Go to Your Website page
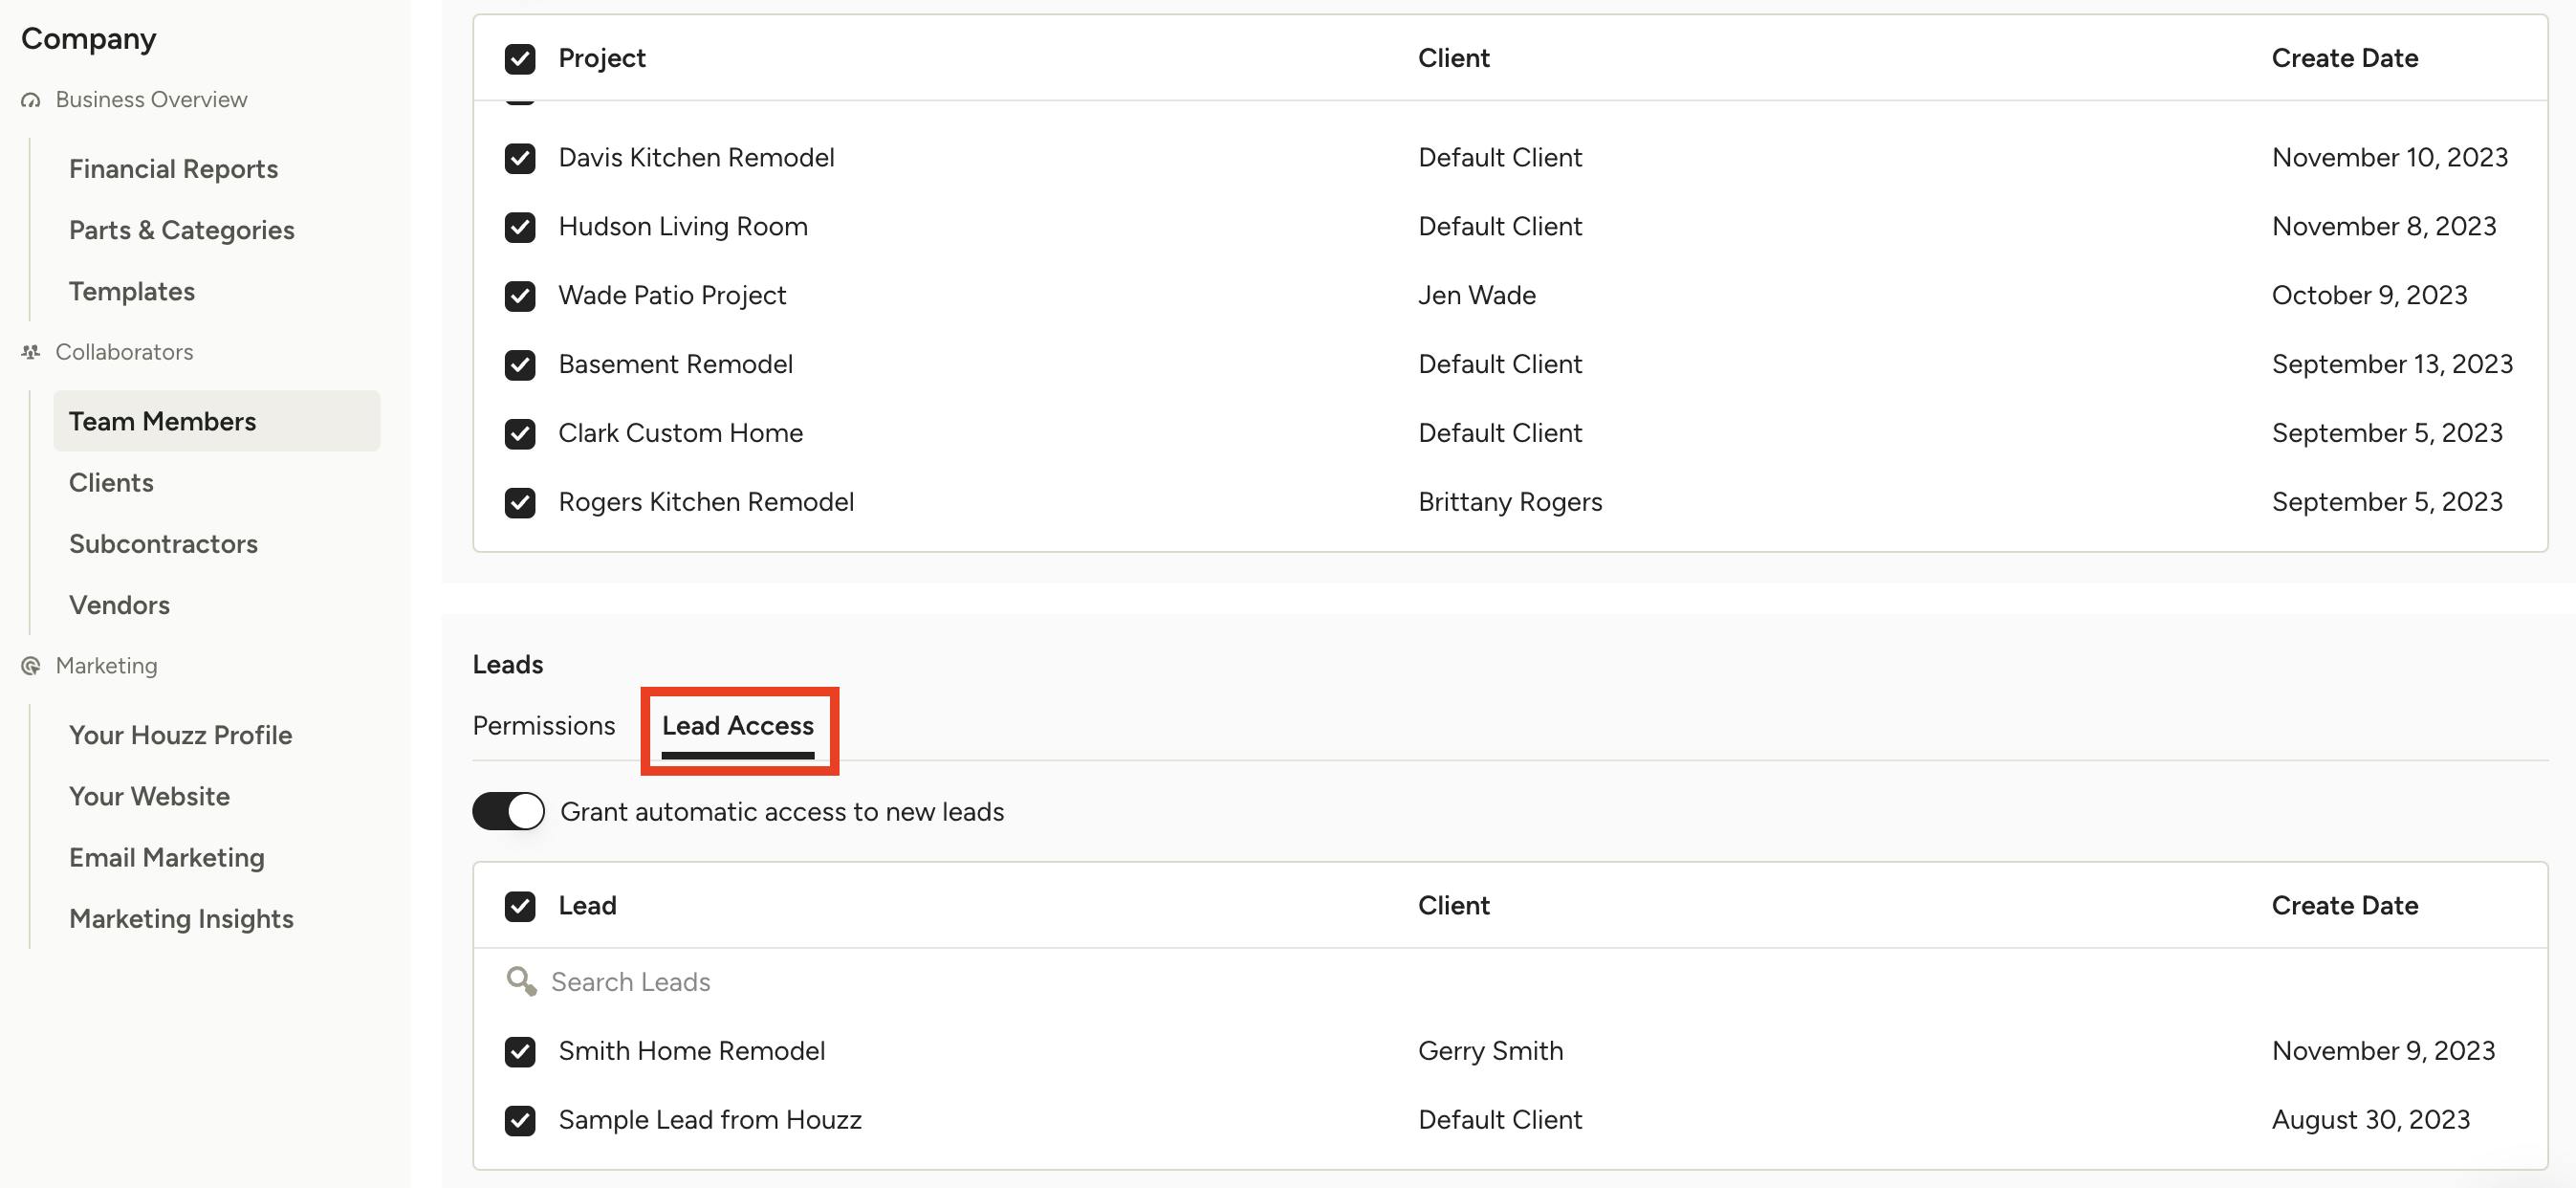The height and width of the screenshot is (1188, 2576). pyautogui.click(x=149, y=796)
